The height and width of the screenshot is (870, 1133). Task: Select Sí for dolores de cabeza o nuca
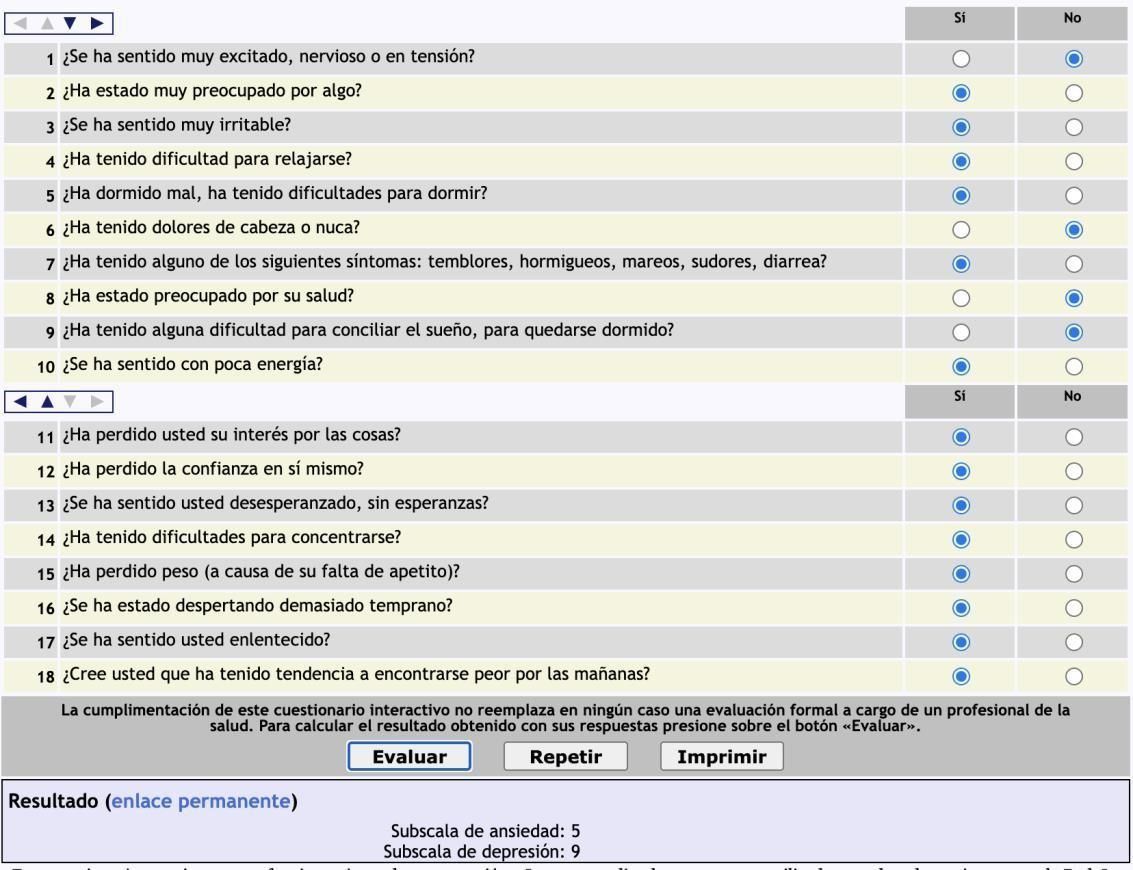960,230
